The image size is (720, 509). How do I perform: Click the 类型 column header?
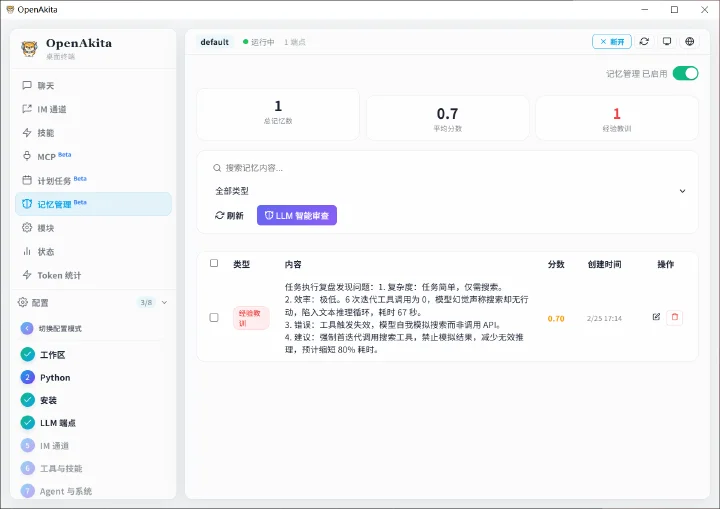point(242,264)
